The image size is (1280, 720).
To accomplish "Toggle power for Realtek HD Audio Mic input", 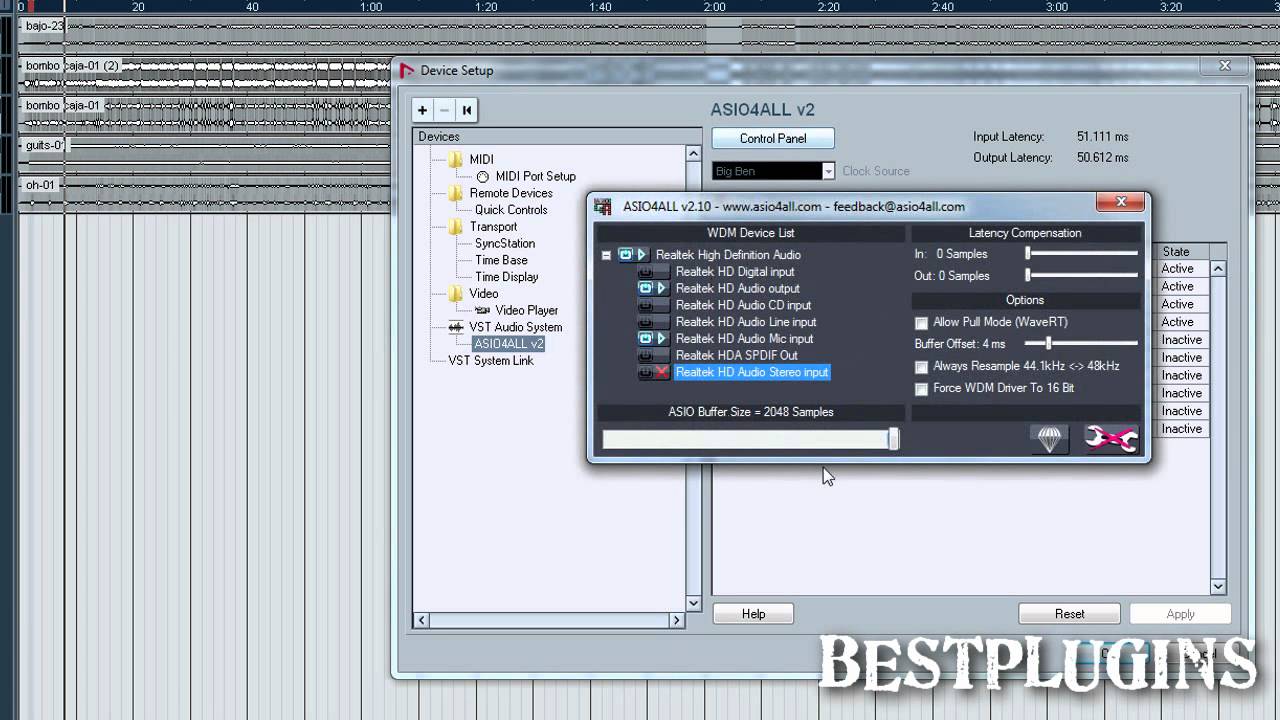I will point(646,339).
